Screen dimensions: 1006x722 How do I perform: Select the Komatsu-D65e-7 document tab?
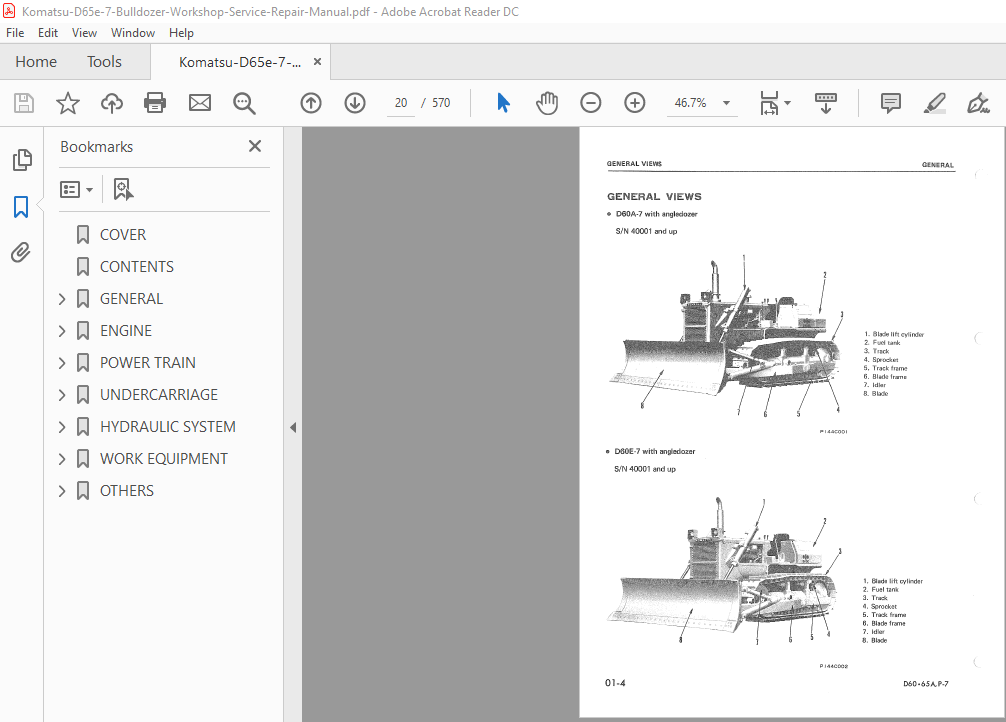(x=240, y=62)
